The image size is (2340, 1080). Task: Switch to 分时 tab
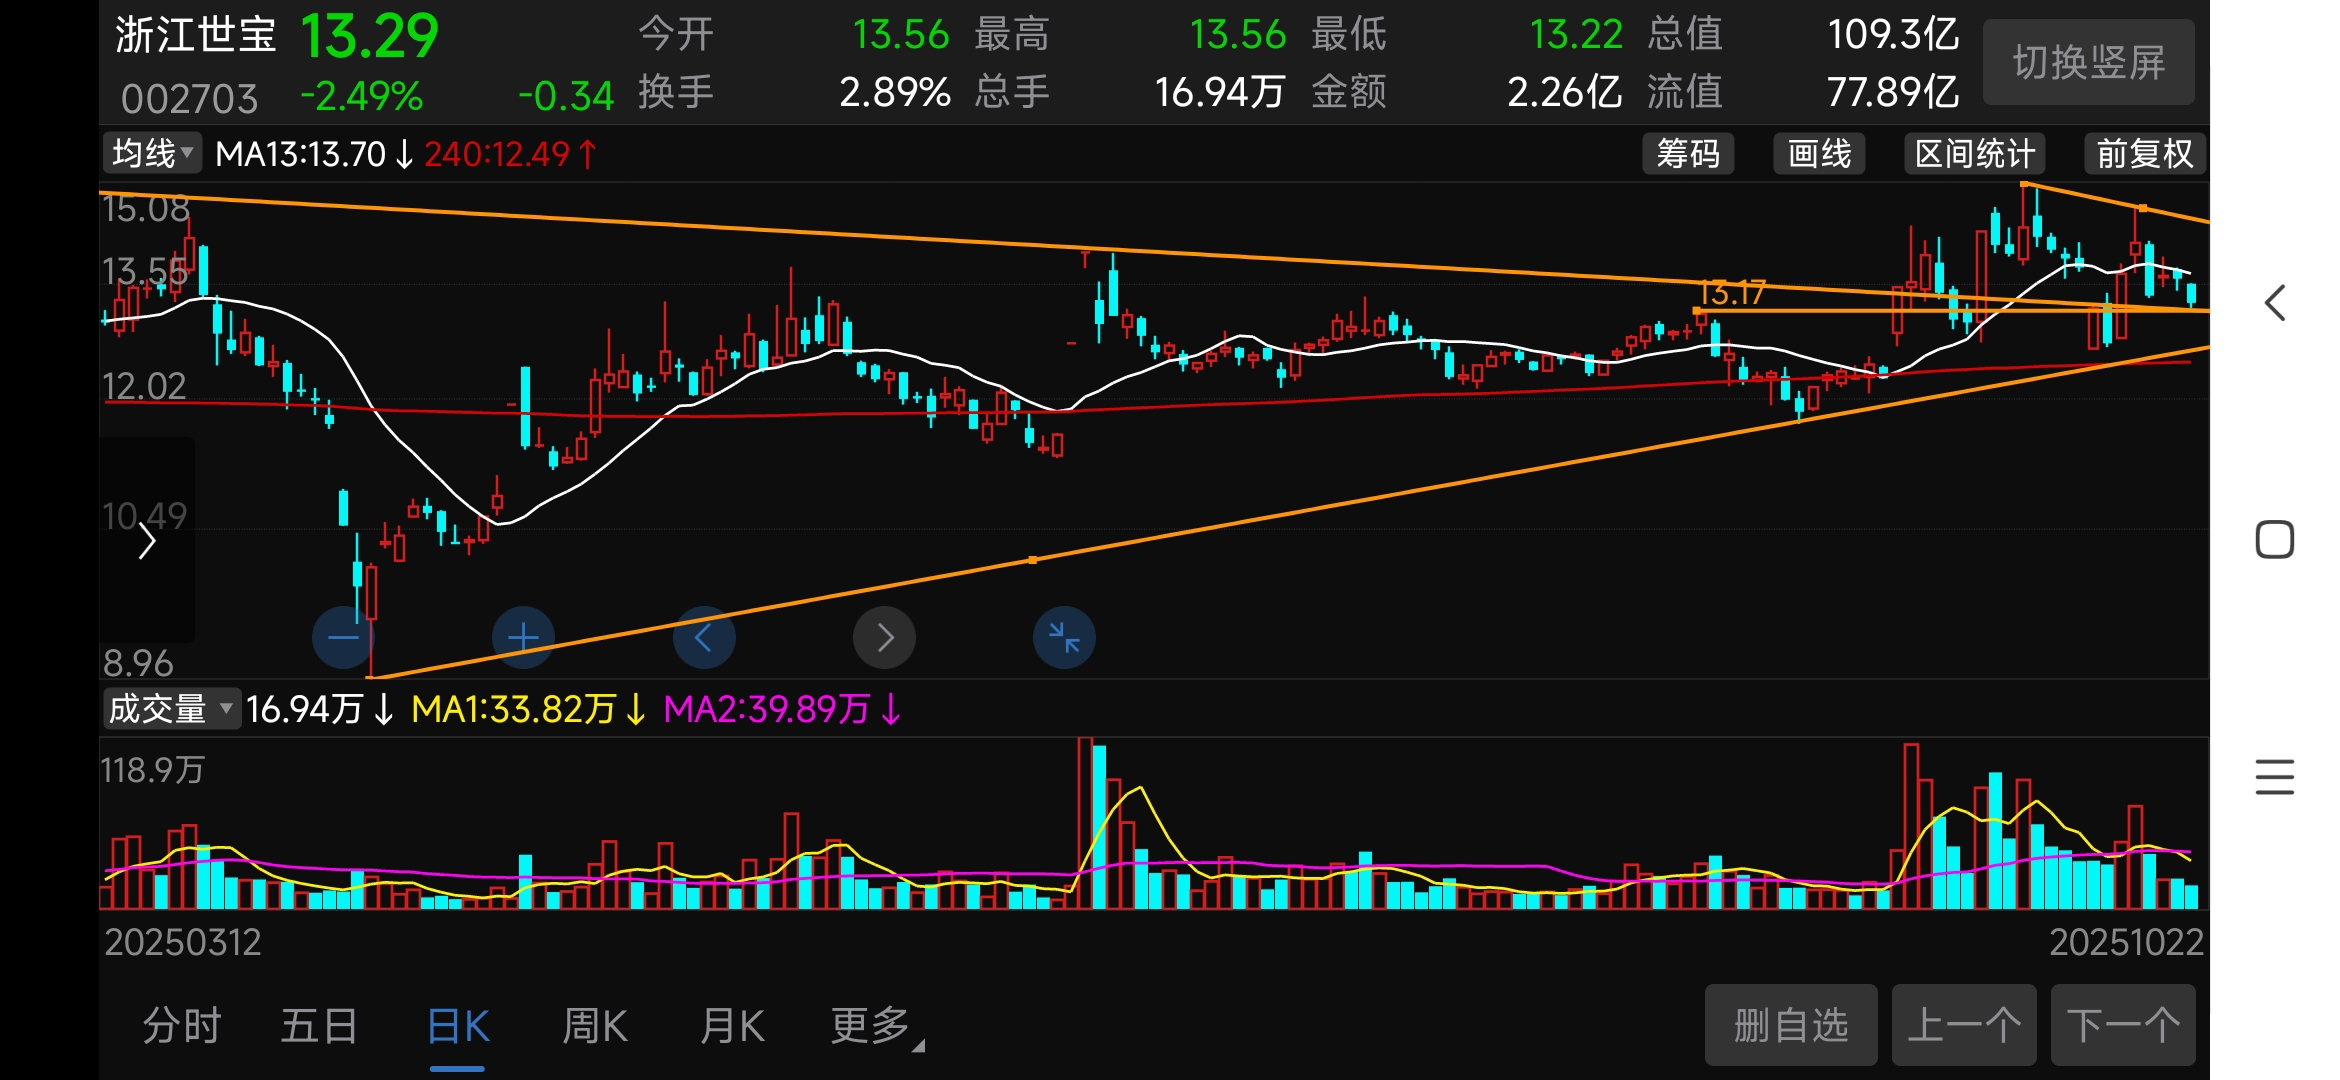tap(182, 1026)
